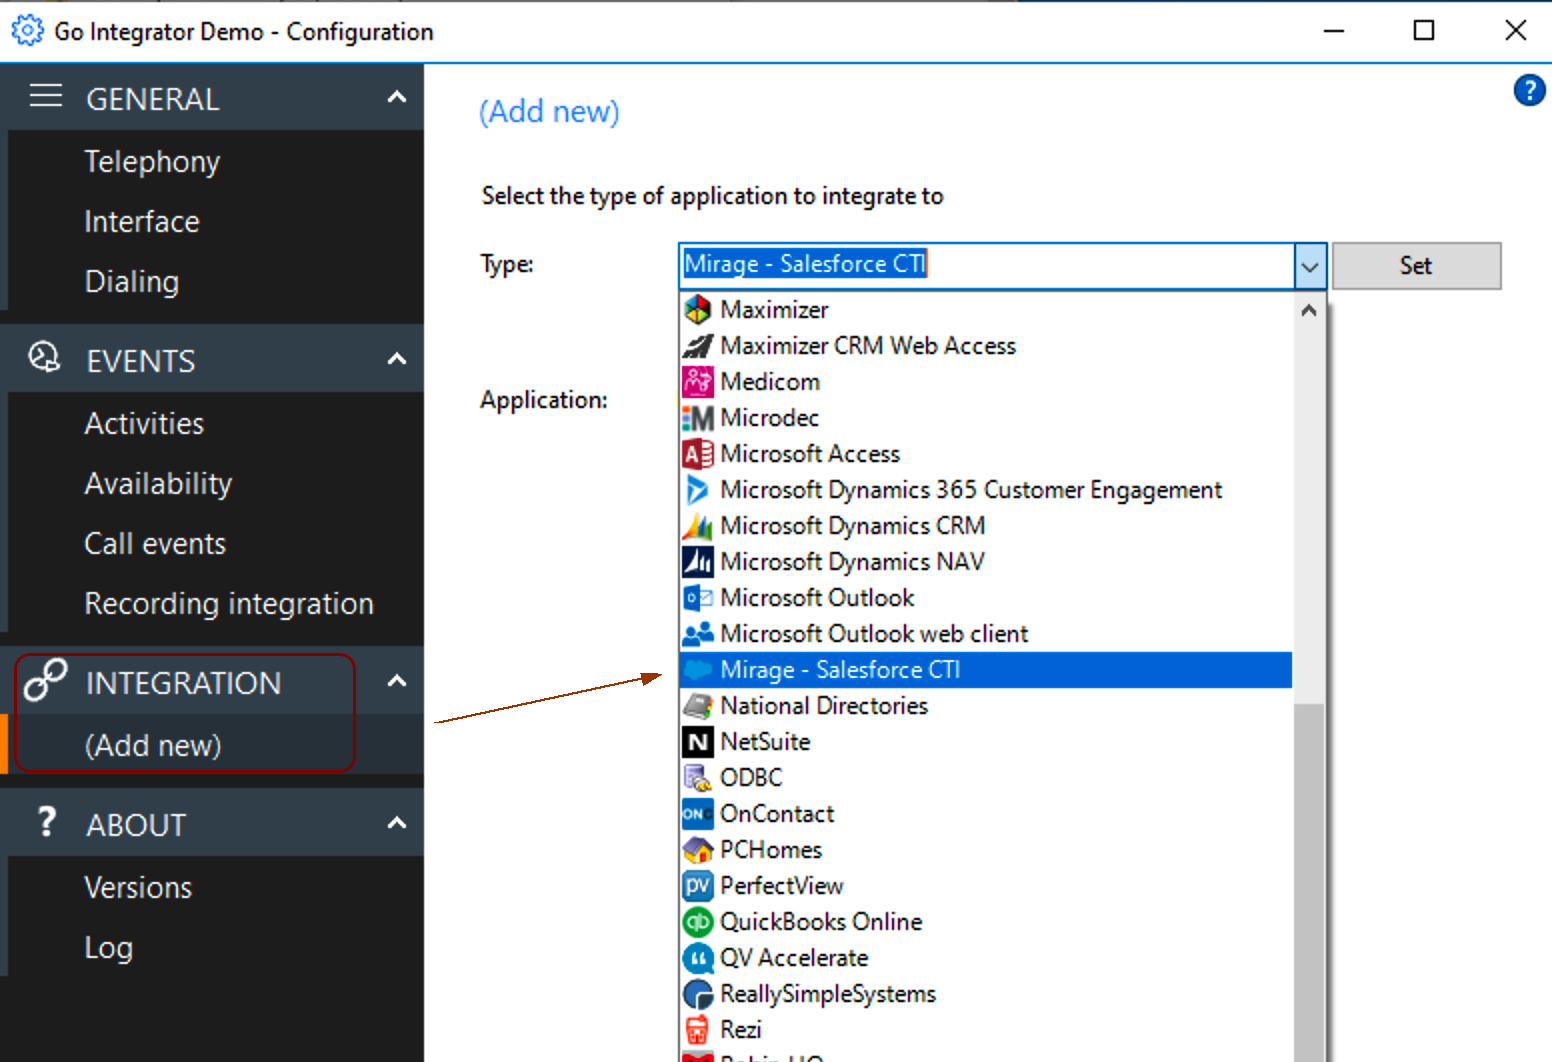Viewport: 1552px width, 1062px height.
Task: Click the INTEGRATION section header
Action: point(212,681)
